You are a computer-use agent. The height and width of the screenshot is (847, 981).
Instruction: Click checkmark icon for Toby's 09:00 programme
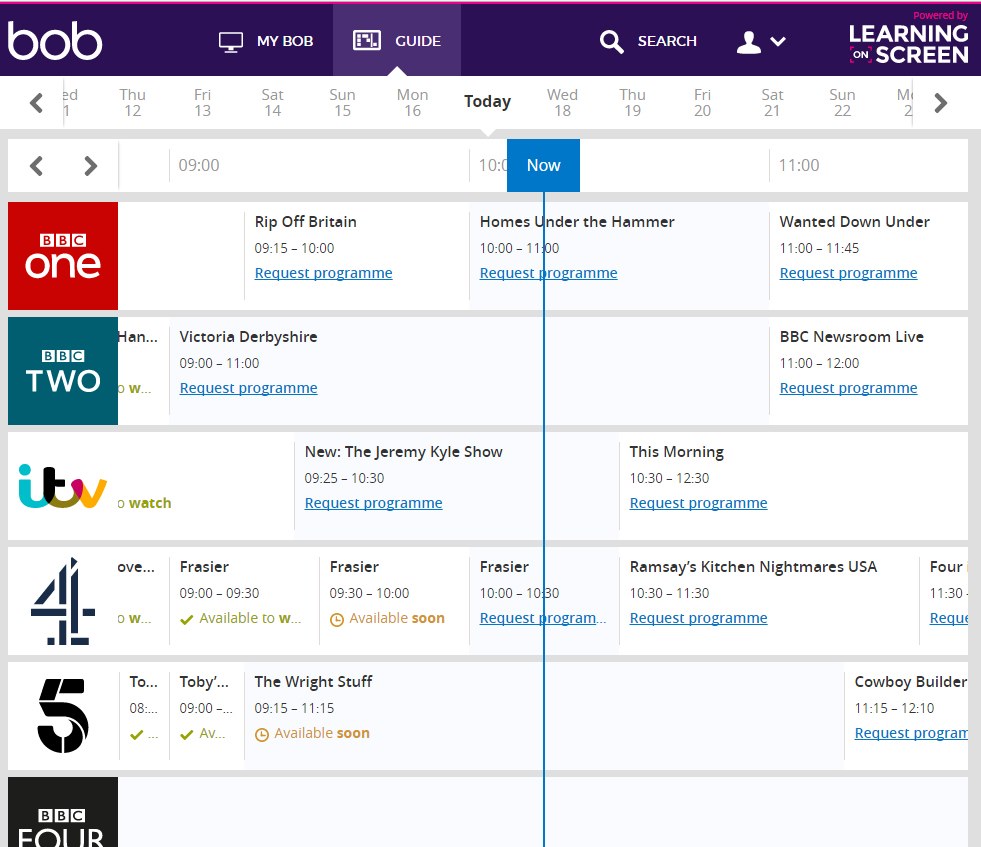186,734
